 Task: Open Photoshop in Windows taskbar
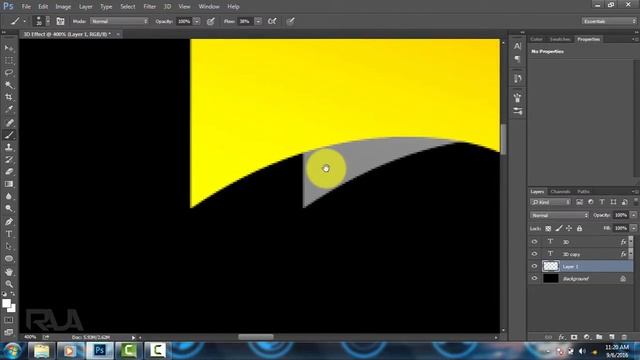tap(99, 350)
